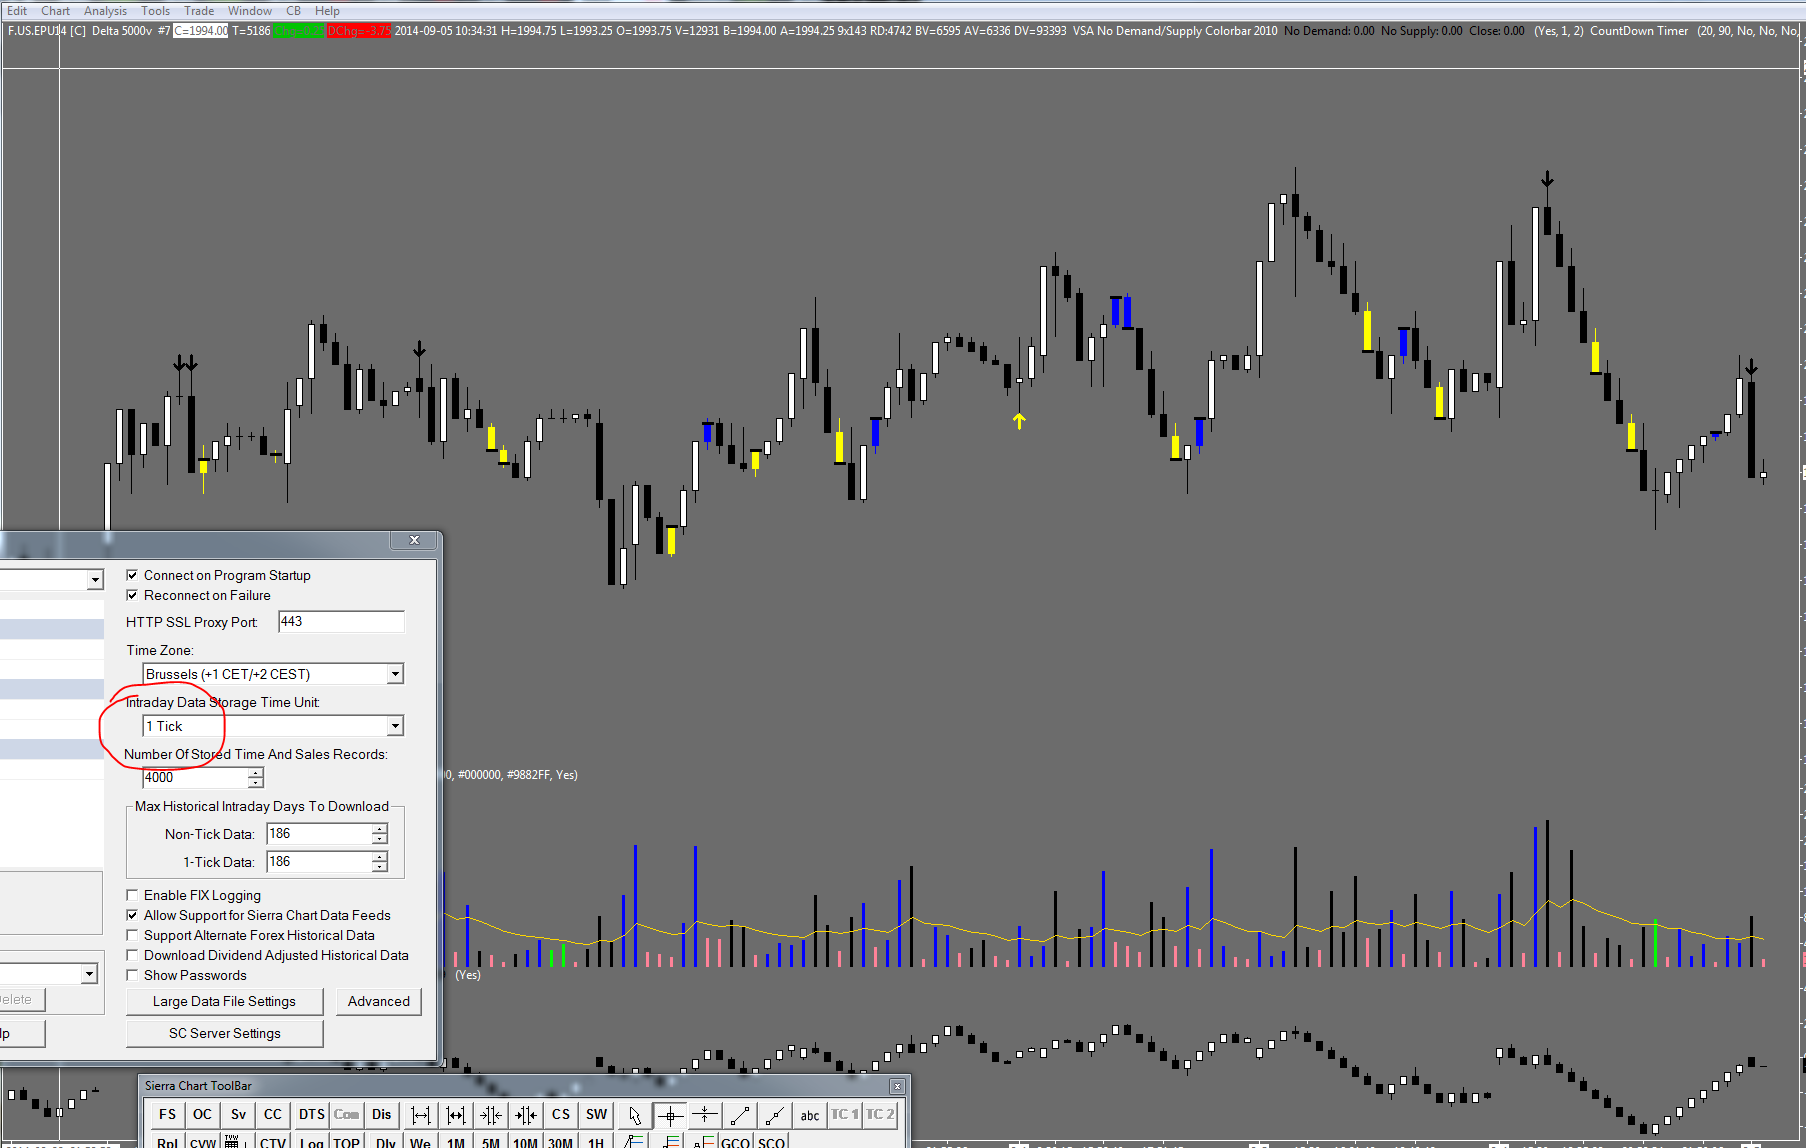Click the DTS toolbar button

point(311,1114)
